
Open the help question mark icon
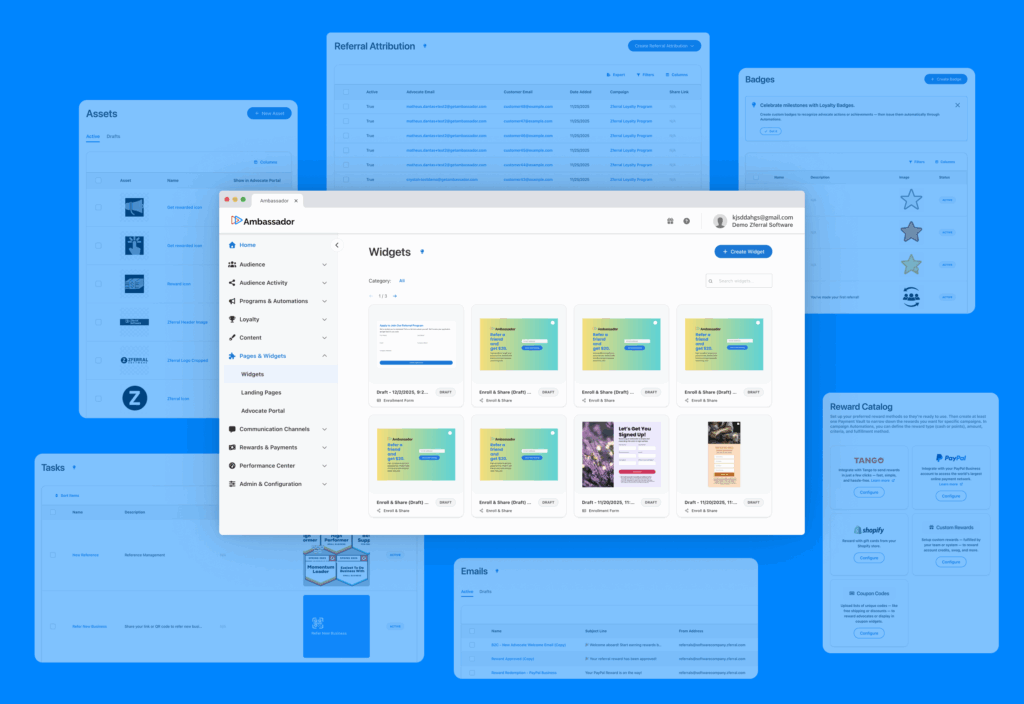click(x=687, y=221)
